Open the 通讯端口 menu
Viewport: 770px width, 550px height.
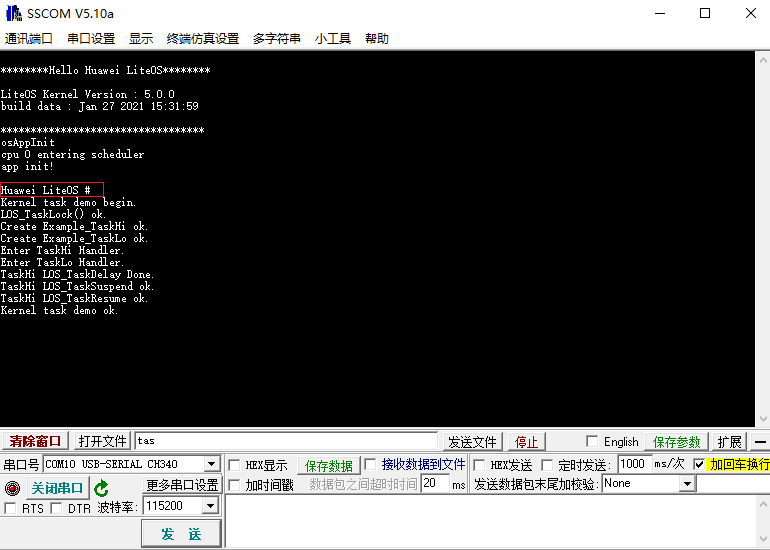[x=28, y=38]
